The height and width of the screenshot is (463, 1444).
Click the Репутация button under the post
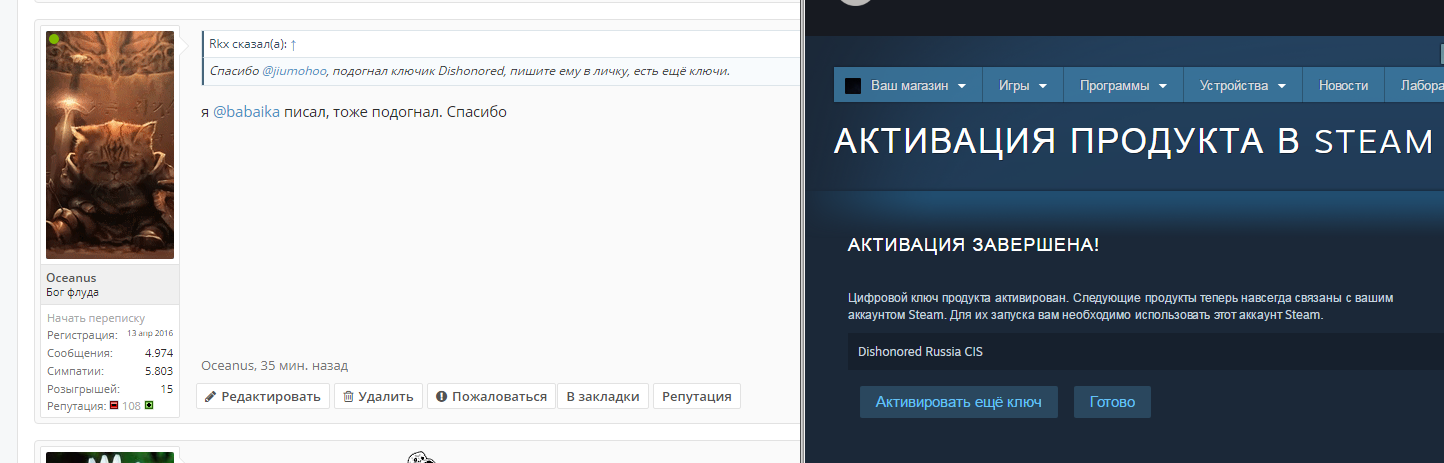click(x=697, y=396)
